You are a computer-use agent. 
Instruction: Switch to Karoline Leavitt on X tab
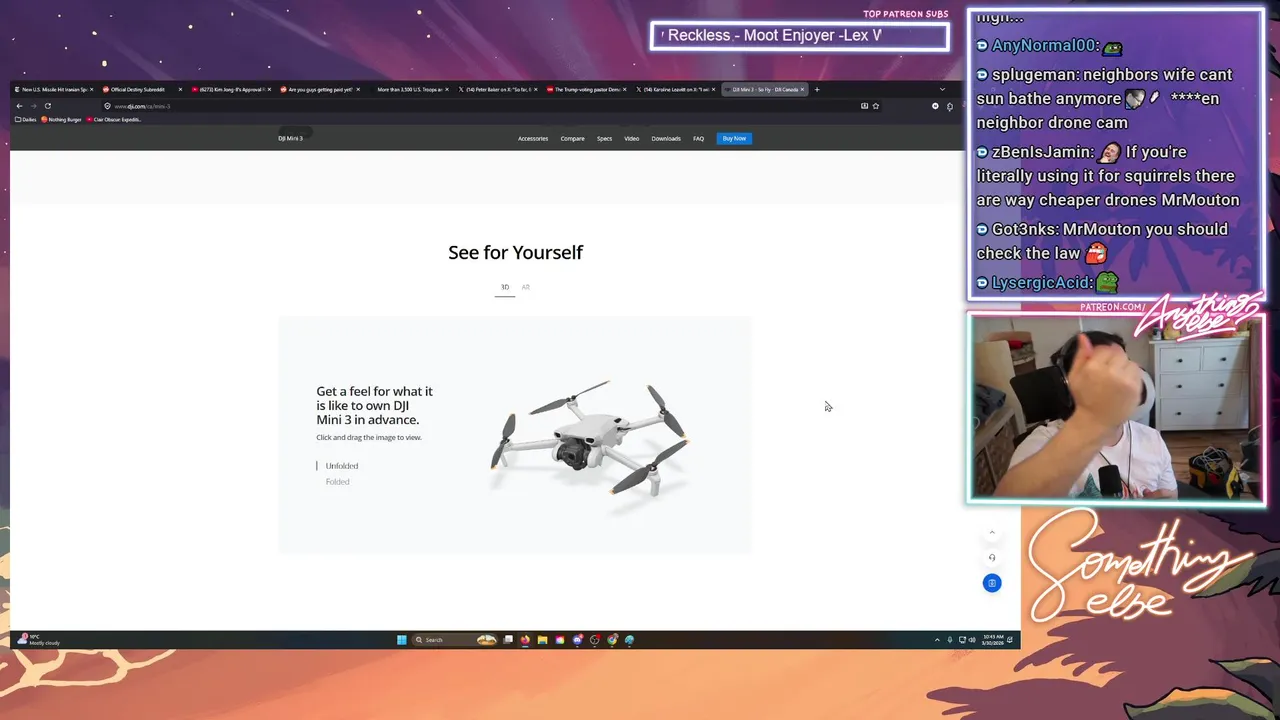click(675, 89)
